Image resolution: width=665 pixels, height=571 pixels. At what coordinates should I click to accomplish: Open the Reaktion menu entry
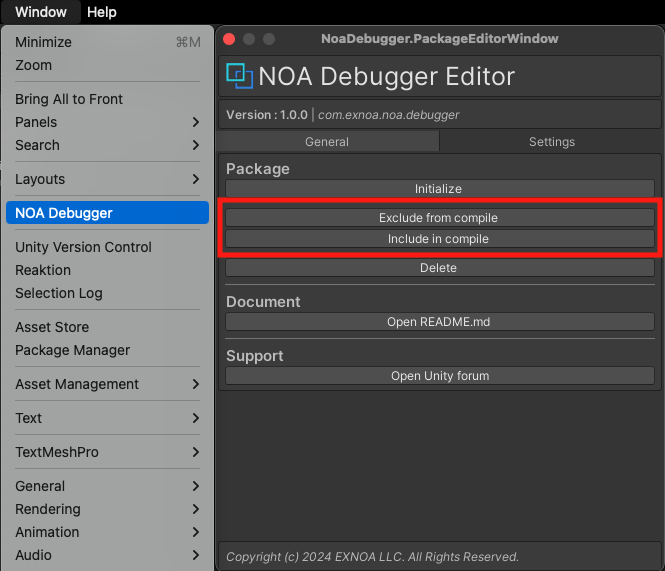pos(108,270)
